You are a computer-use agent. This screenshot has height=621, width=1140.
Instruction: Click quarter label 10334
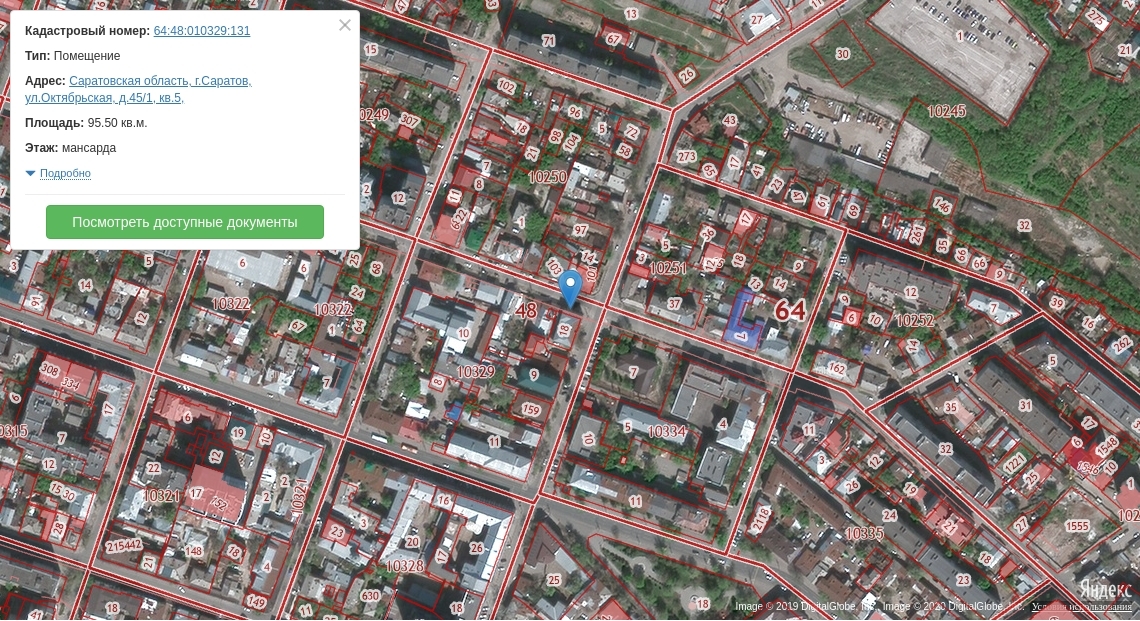coord(667,431)
